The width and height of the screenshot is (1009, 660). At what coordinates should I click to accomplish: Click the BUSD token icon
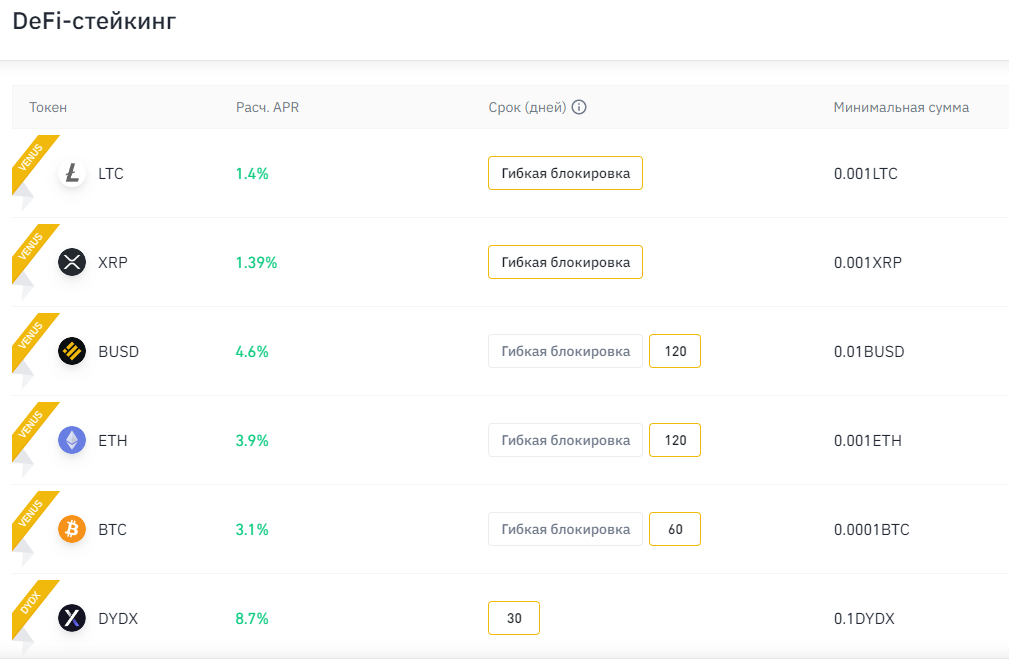click(x=71, y=351)
